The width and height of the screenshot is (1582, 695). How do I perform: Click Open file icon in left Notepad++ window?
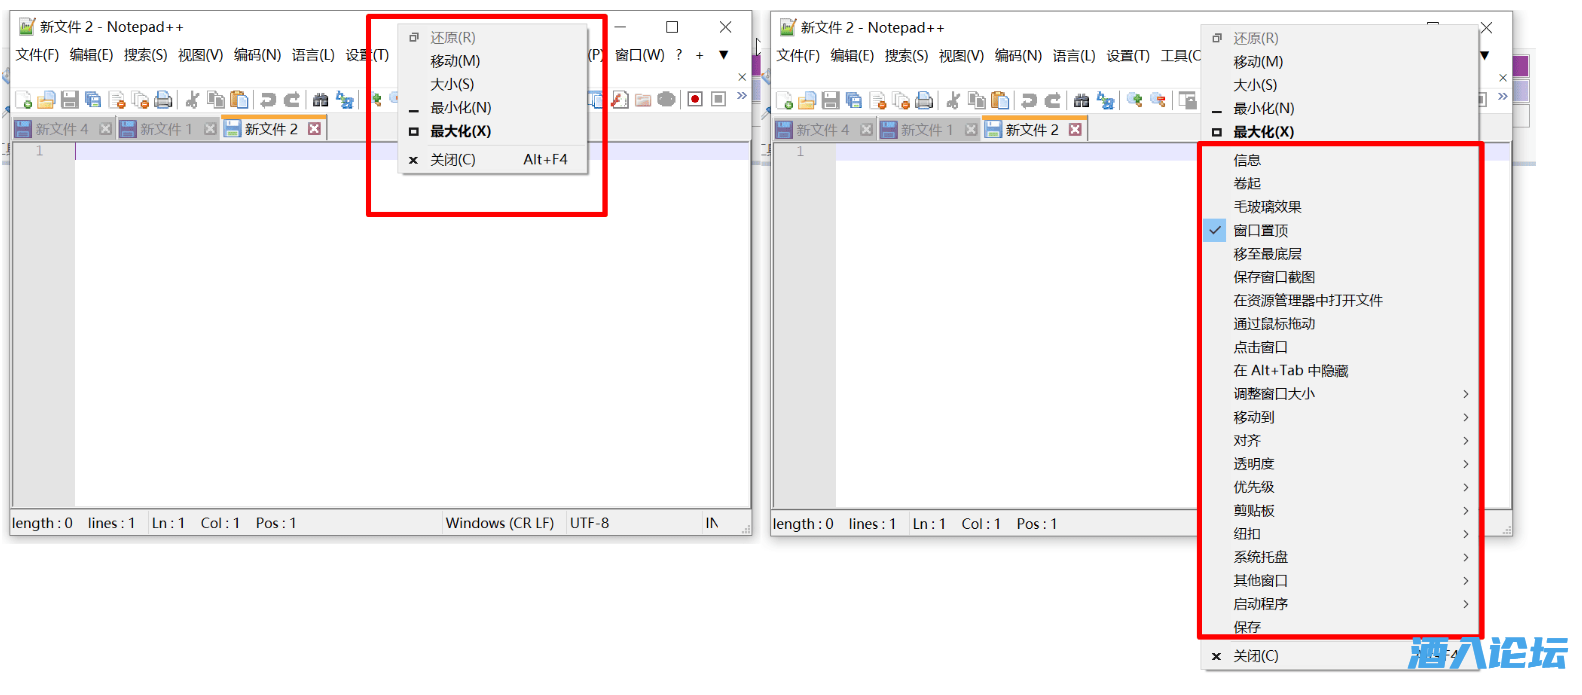point(46,100)
